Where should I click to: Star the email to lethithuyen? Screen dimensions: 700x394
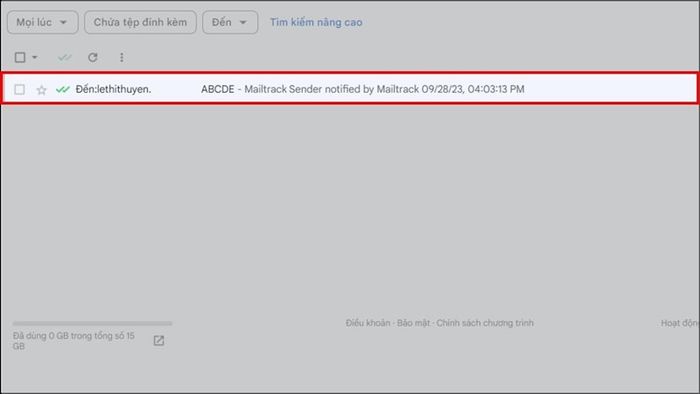coord(42,90)
